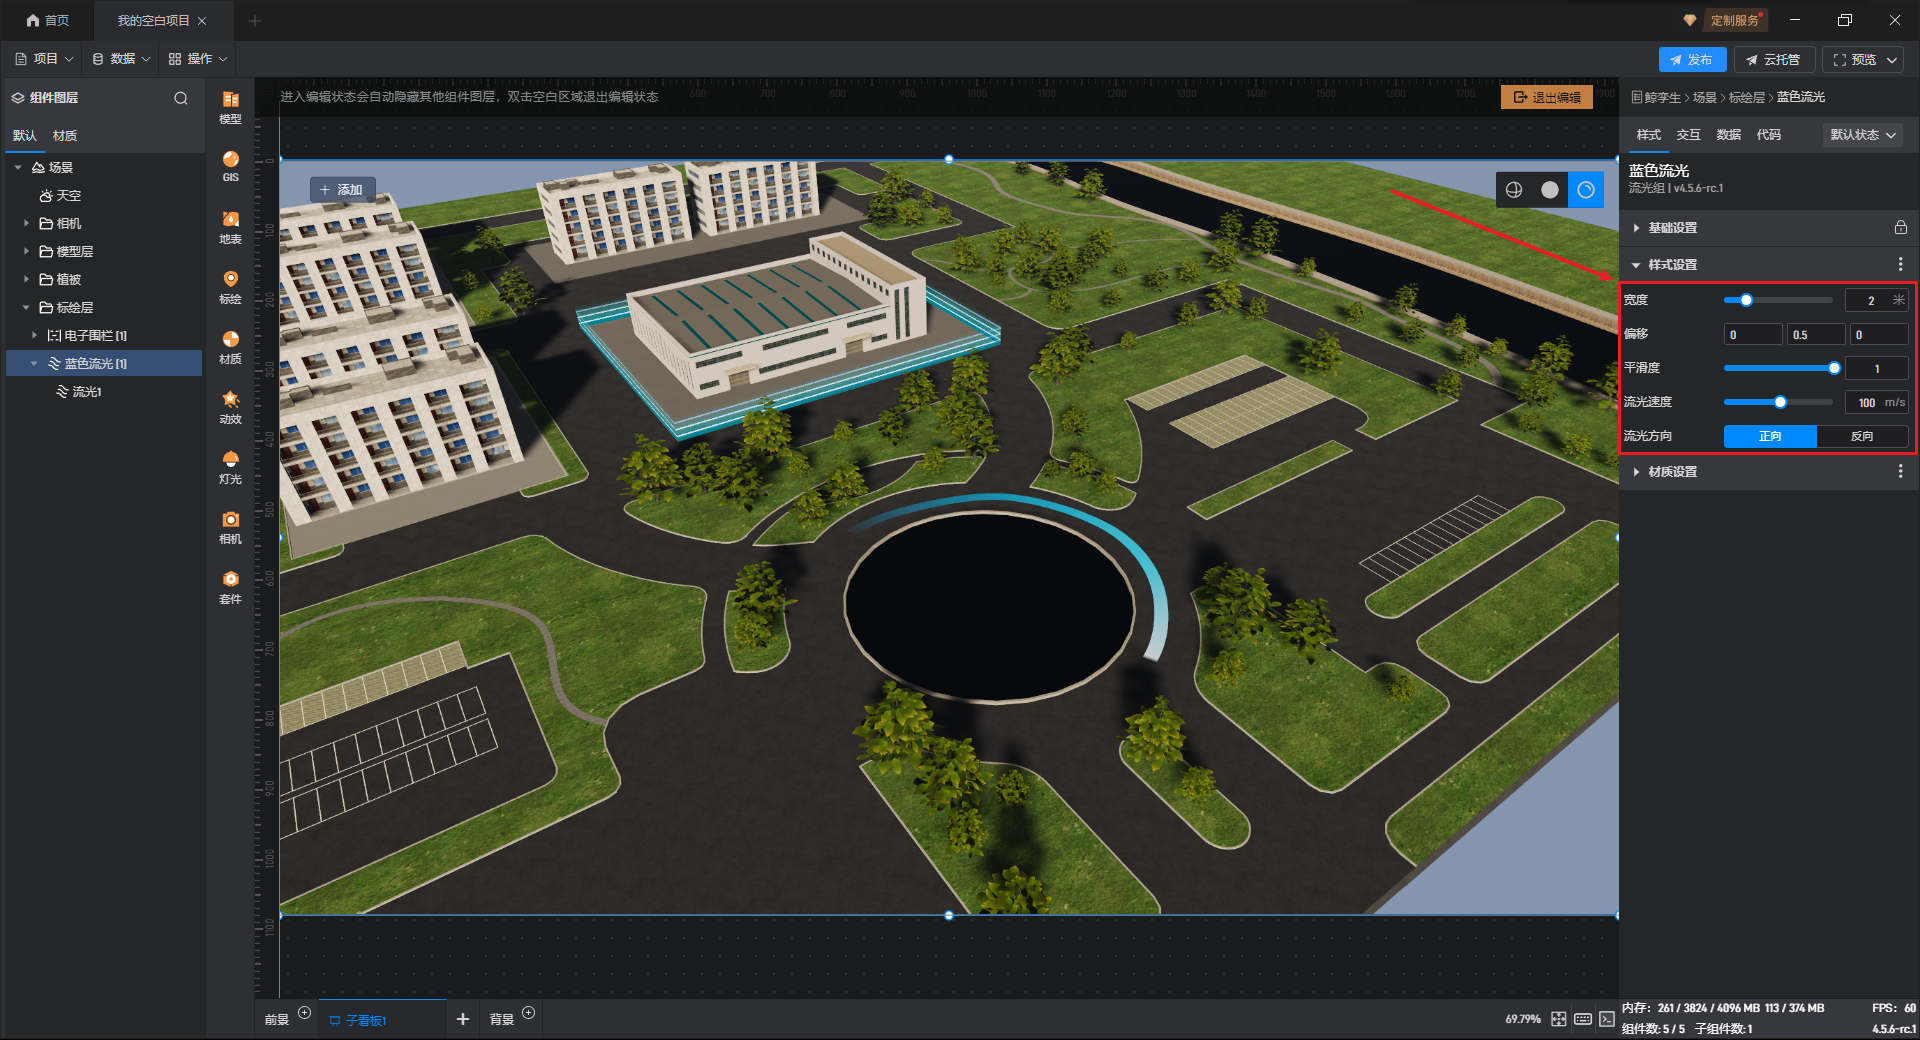
Task: Click the 宽度 value input field
Action: click(1868, 300)
